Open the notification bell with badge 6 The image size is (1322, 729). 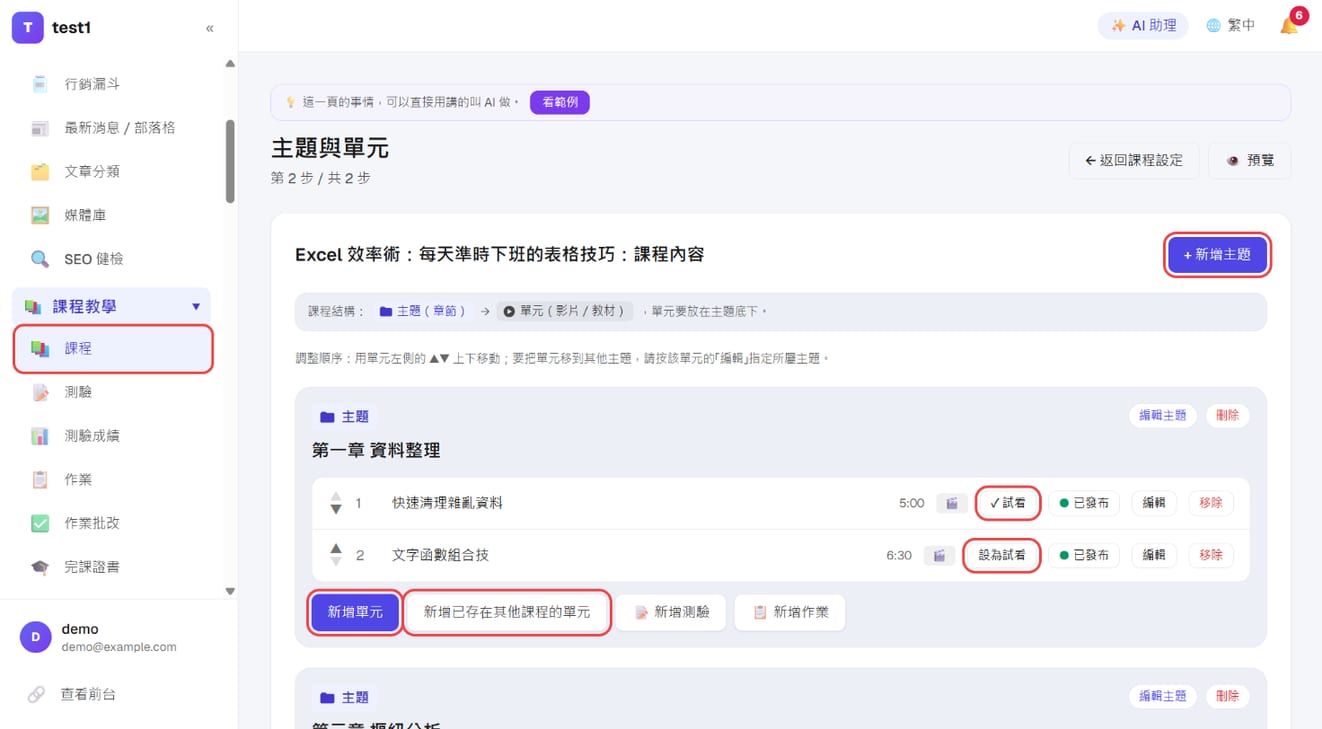pos(1290,25)
